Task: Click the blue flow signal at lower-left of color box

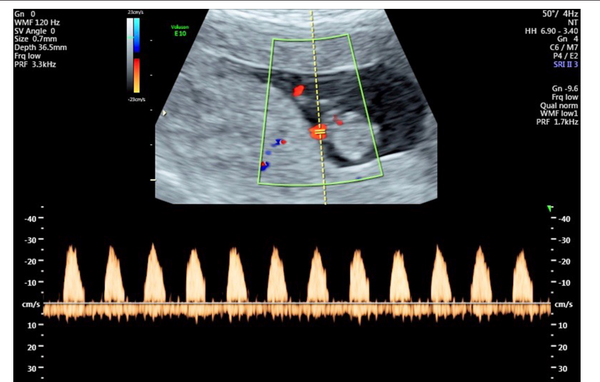Action: 264,165
